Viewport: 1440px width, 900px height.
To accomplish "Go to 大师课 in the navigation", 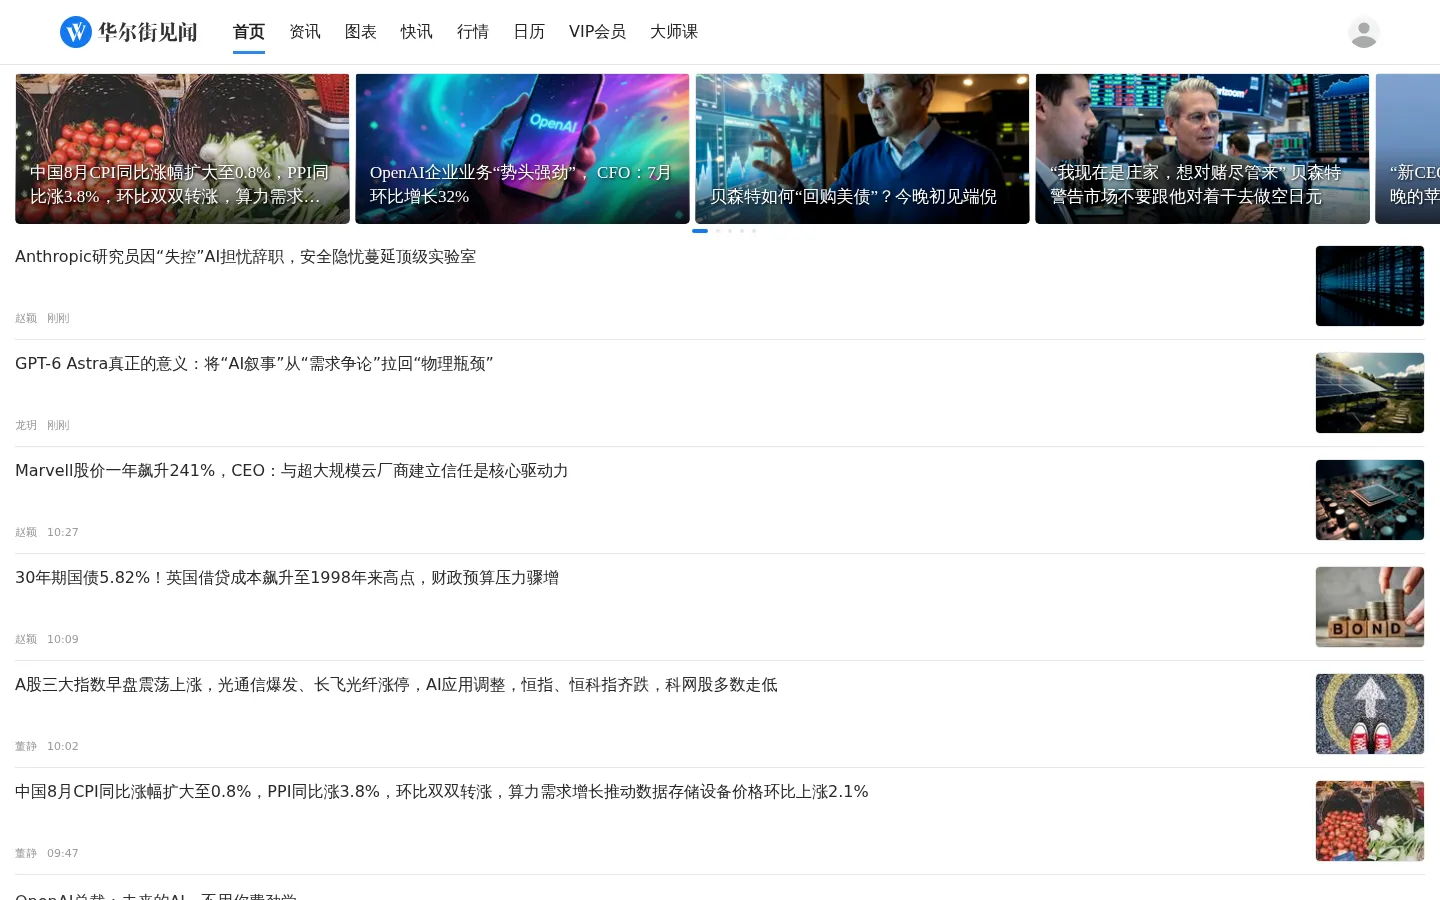I will coord(674,32).
